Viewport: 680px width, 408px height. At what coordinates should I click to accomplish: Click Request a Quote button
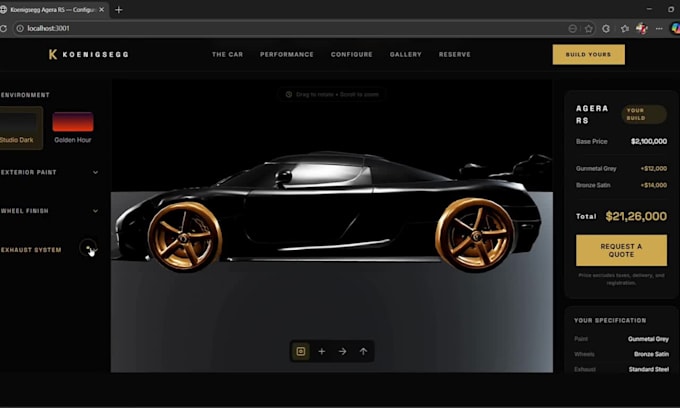621,250
